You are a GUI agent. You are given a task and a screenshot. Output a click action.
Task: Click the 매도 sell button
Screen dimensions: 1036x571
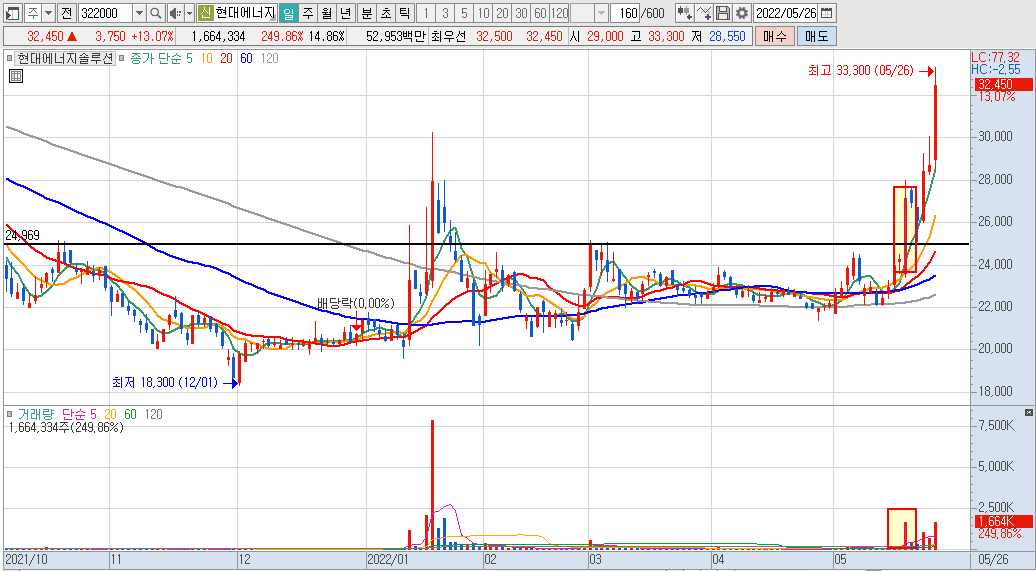click(x=816, y=36)
